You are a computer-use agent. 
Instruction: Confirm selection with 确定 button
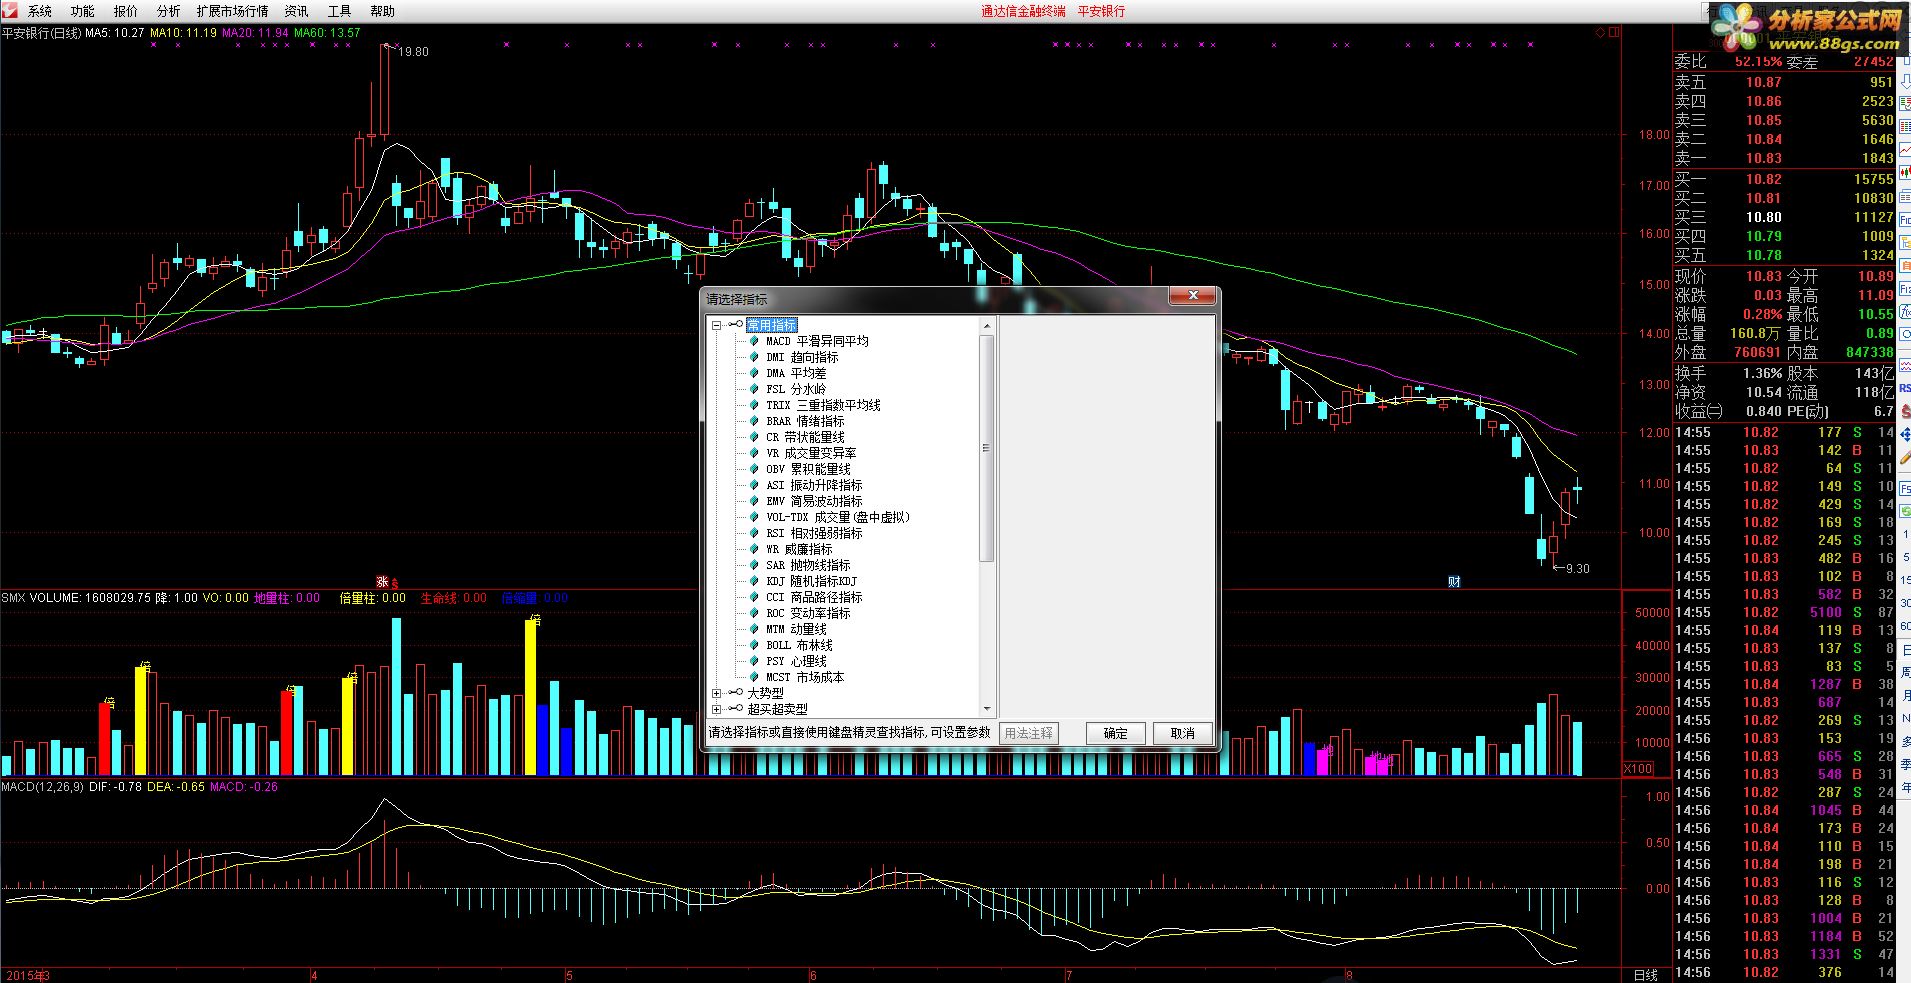coord(1115,733)
